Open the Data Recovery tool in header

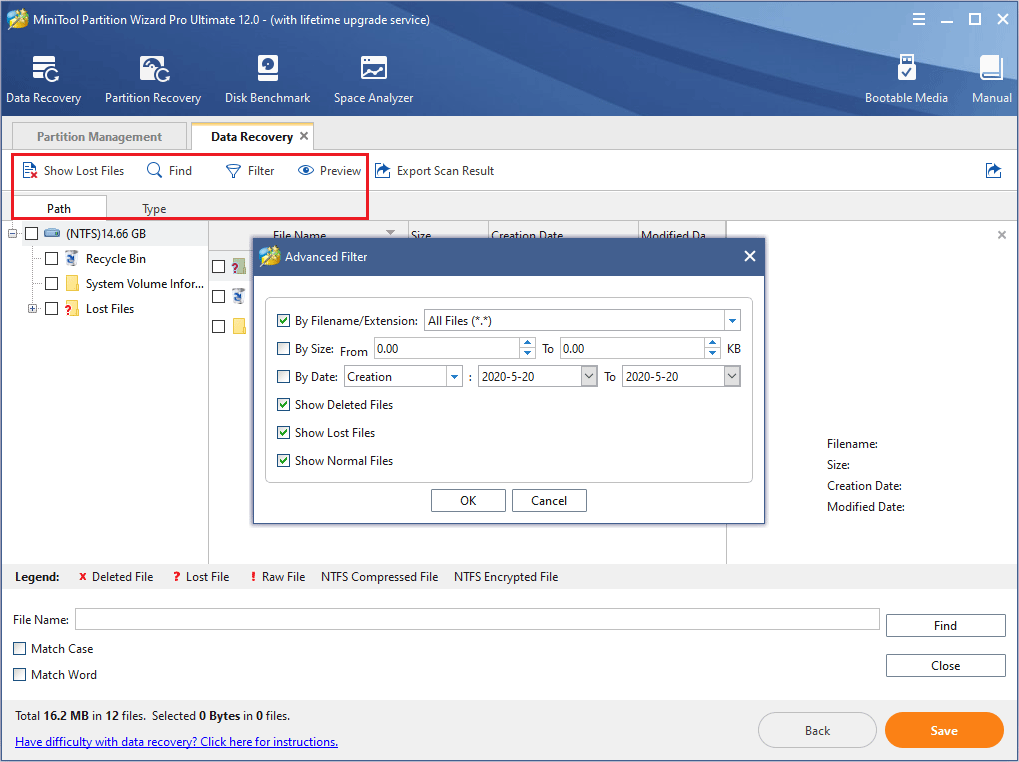(44, 79)
